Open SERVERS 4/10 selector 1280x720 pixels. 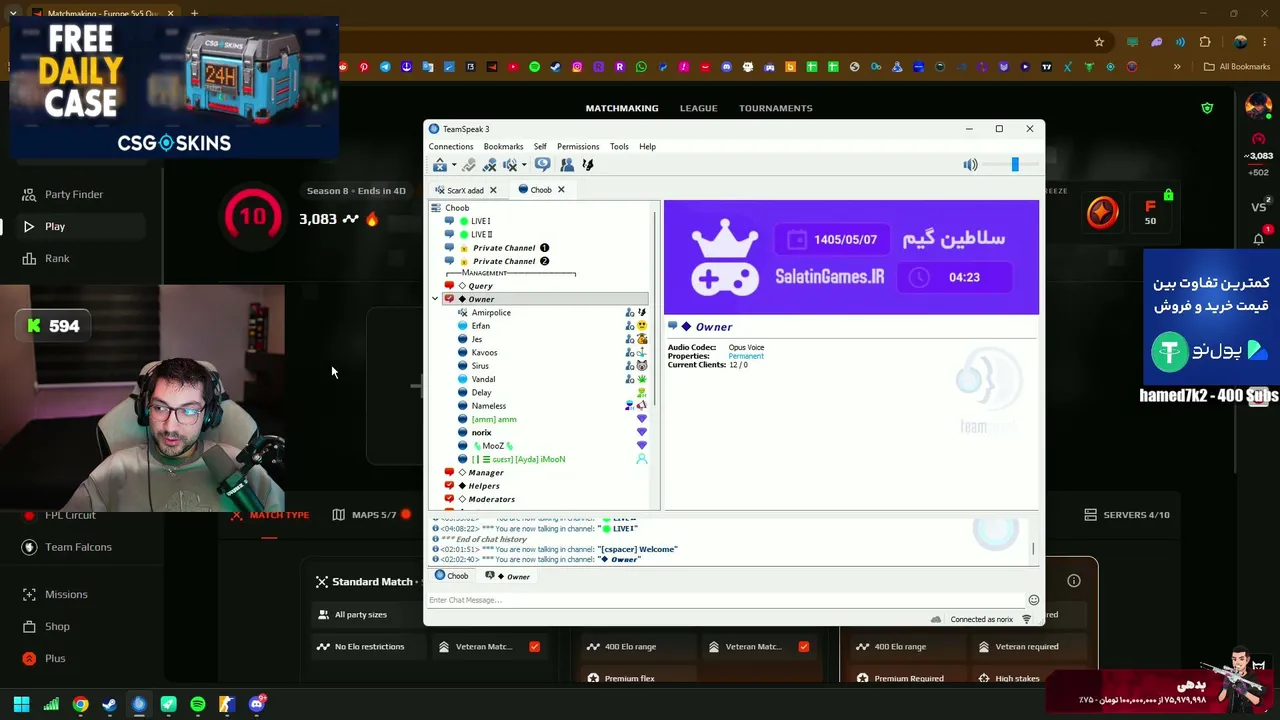pyautogui.click(x=1127, y=515)
